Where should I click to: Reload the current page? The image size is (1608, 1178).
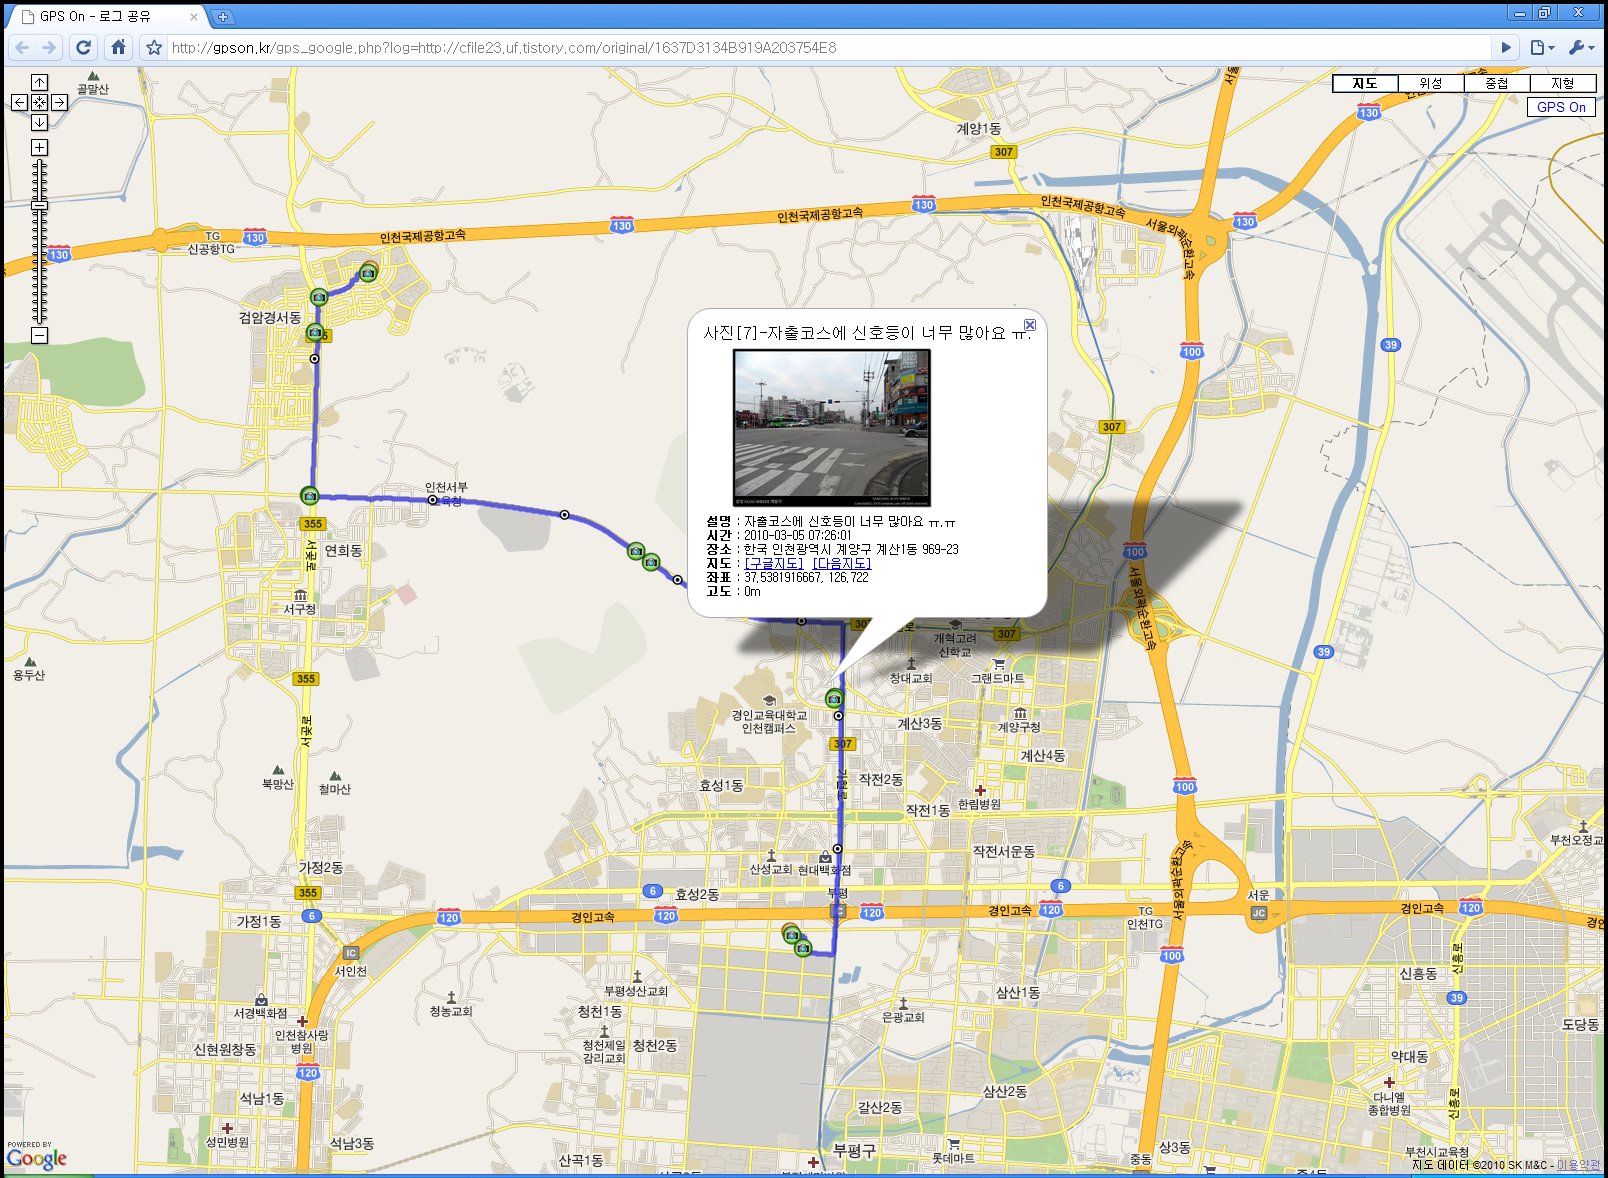tap(84, 47)
